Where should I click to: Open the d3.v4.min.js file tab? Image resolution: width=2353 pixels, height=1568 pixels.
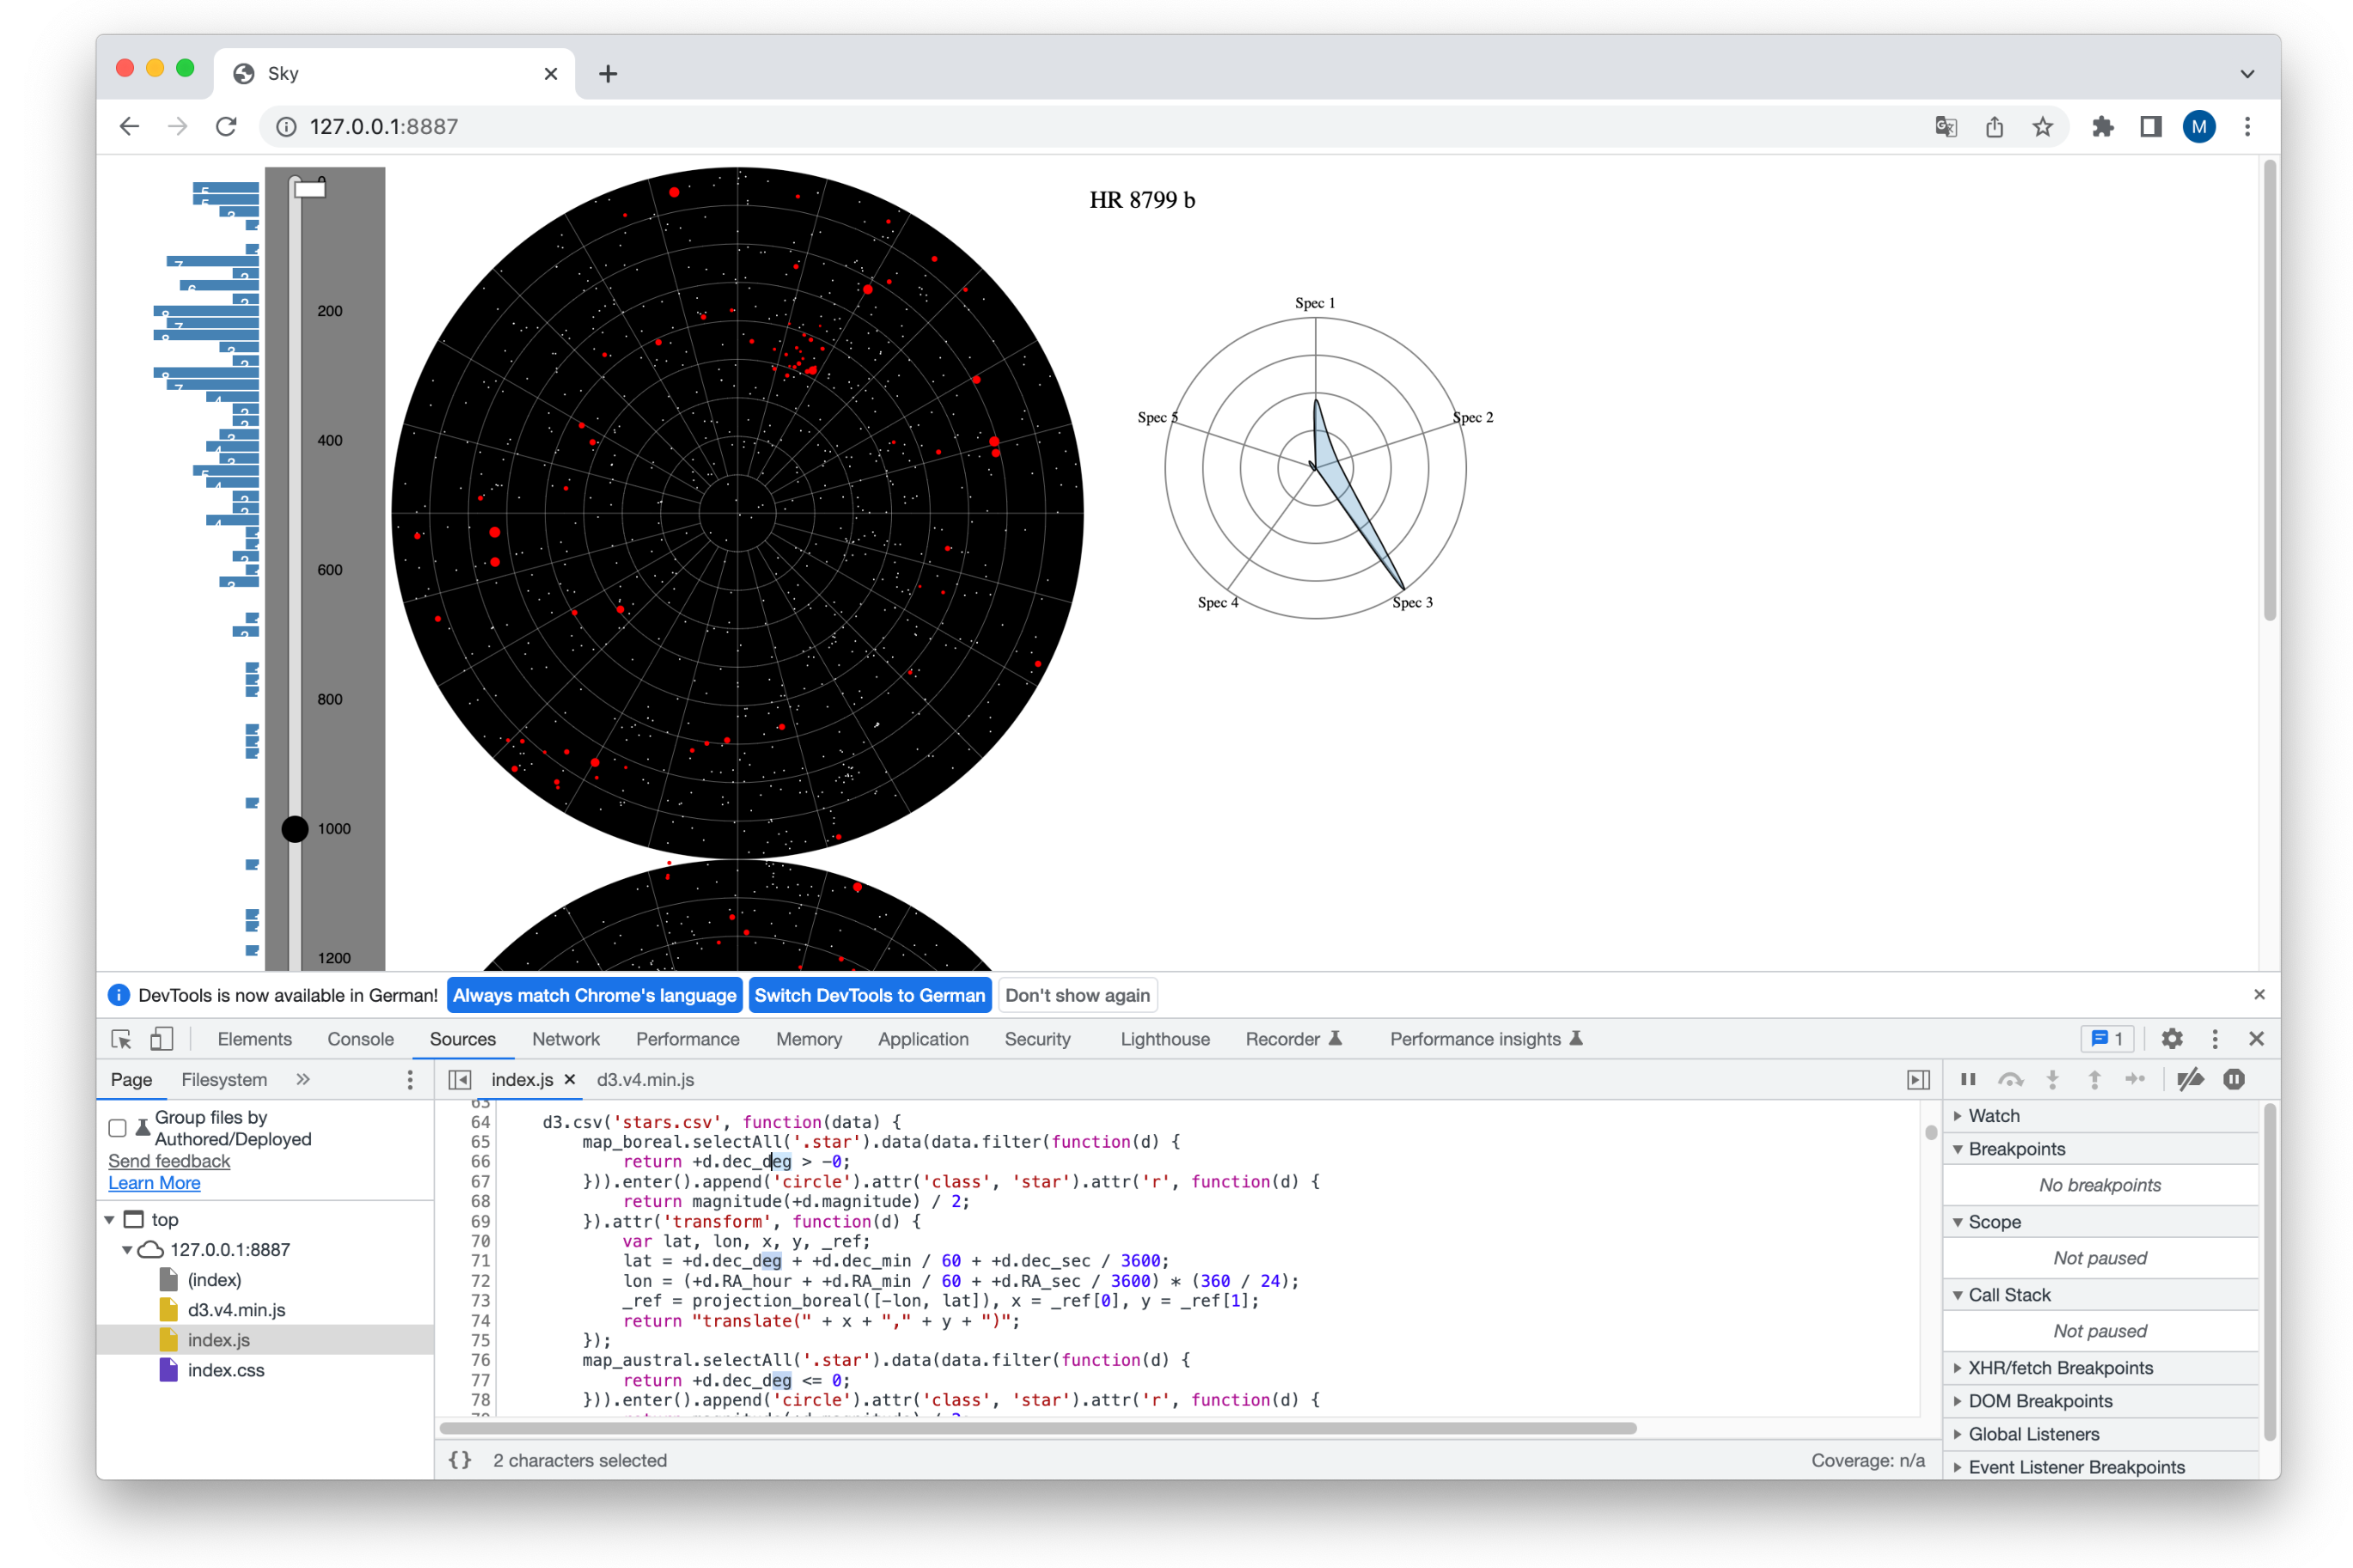click(645, 1080)
